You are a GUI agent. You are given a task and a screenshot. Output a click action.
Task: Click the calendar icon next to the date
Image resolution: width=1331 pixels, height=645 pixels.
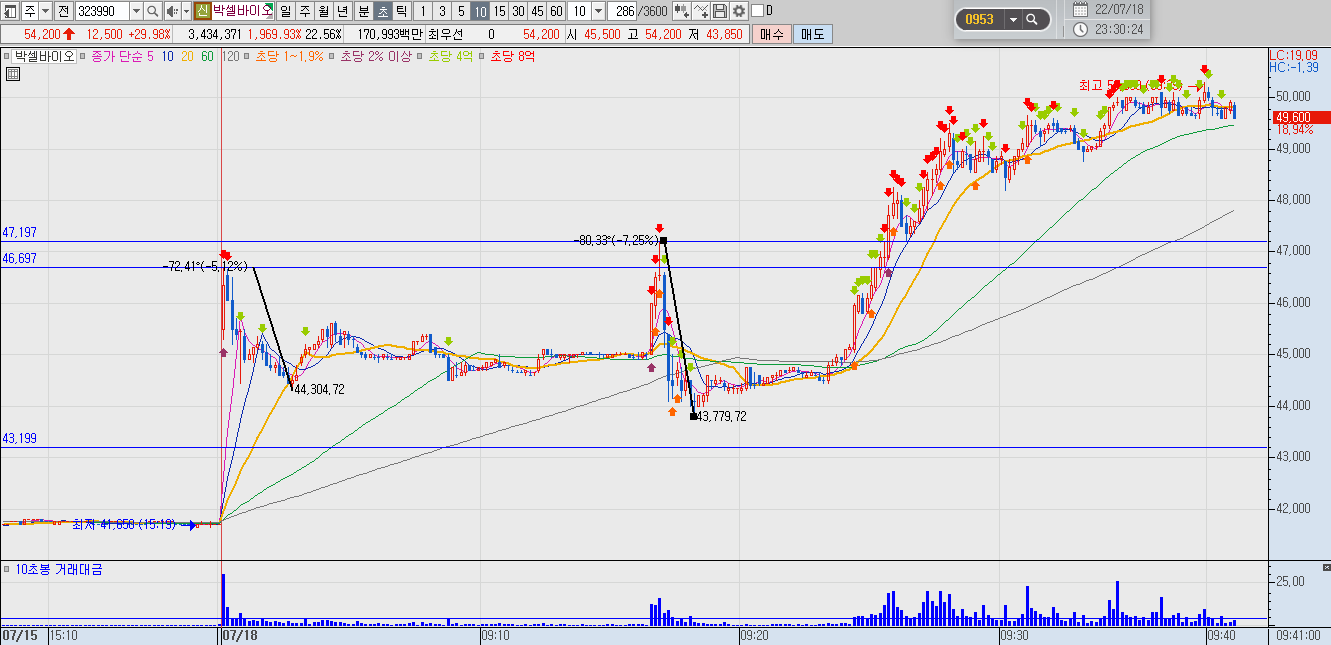point(1081,9)
